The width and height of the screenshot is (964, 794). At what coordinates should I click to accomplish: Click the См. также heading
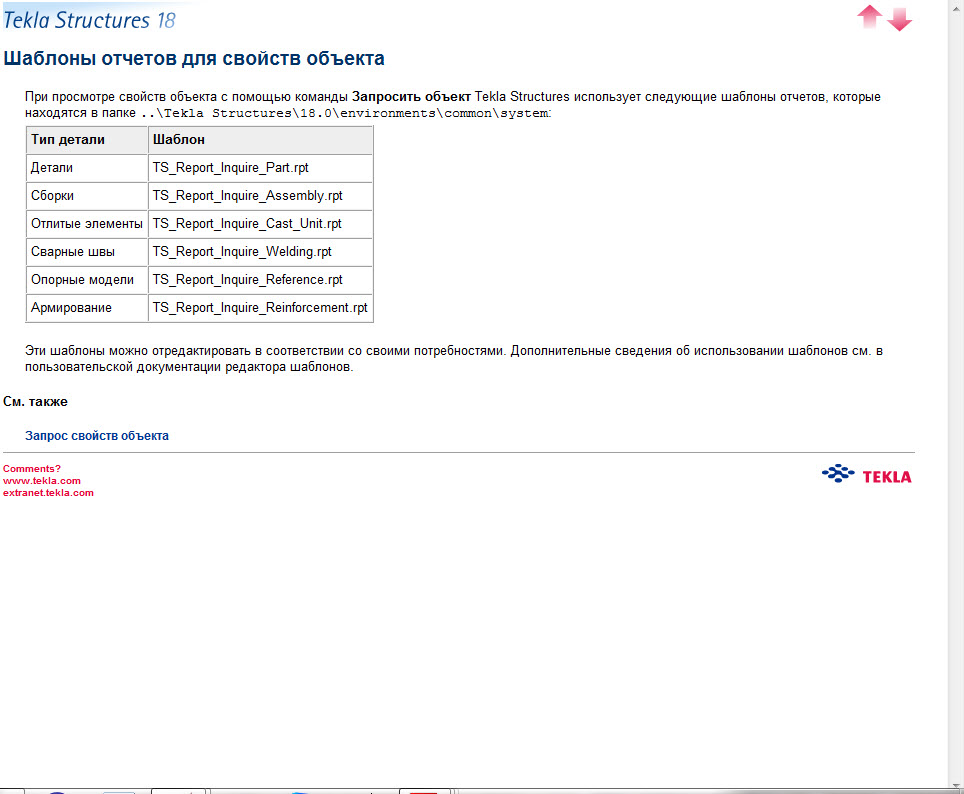35,402
